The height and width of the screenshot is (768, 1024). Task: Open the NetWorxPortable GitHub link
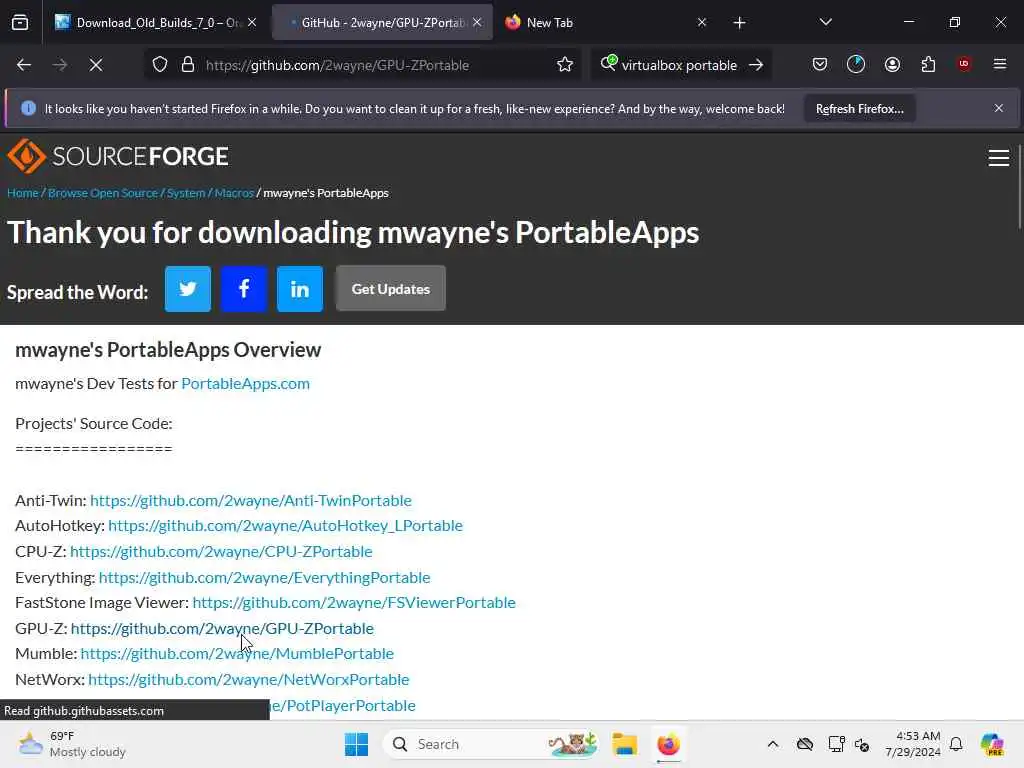click(249, 680)
